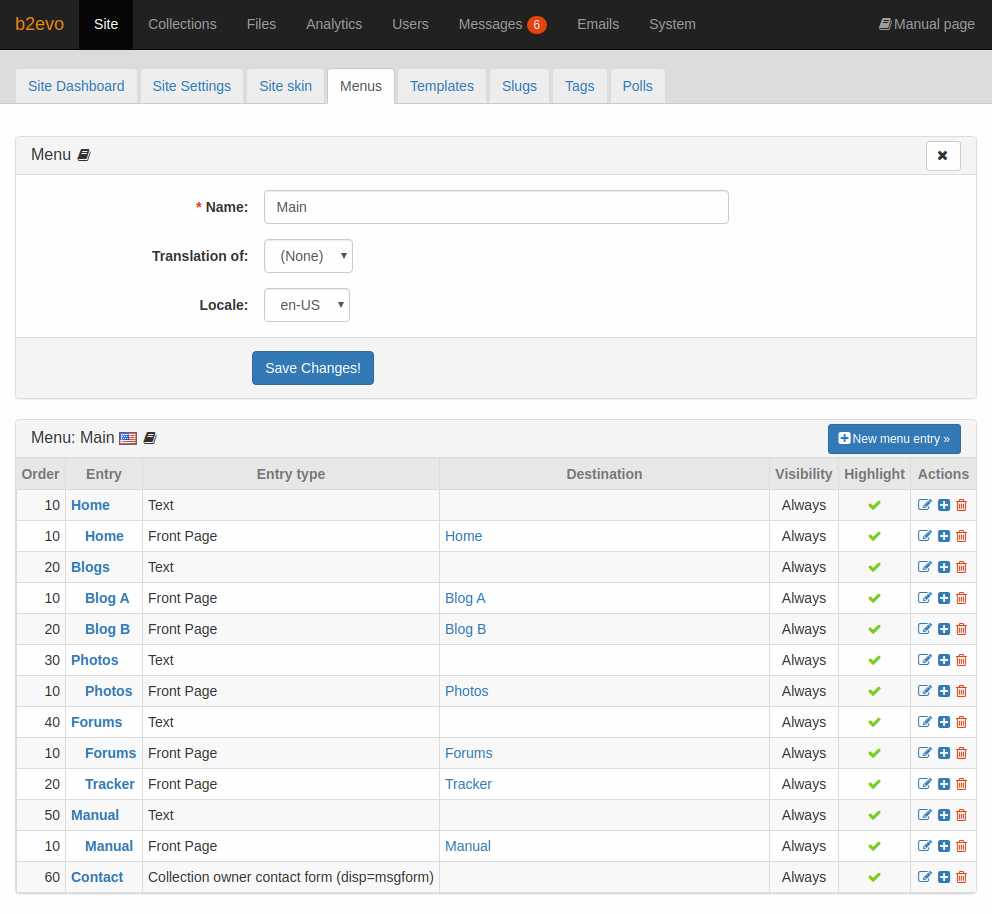992x914 pixels.
Task: Add child entry under Blogs row
Action: 944,567
